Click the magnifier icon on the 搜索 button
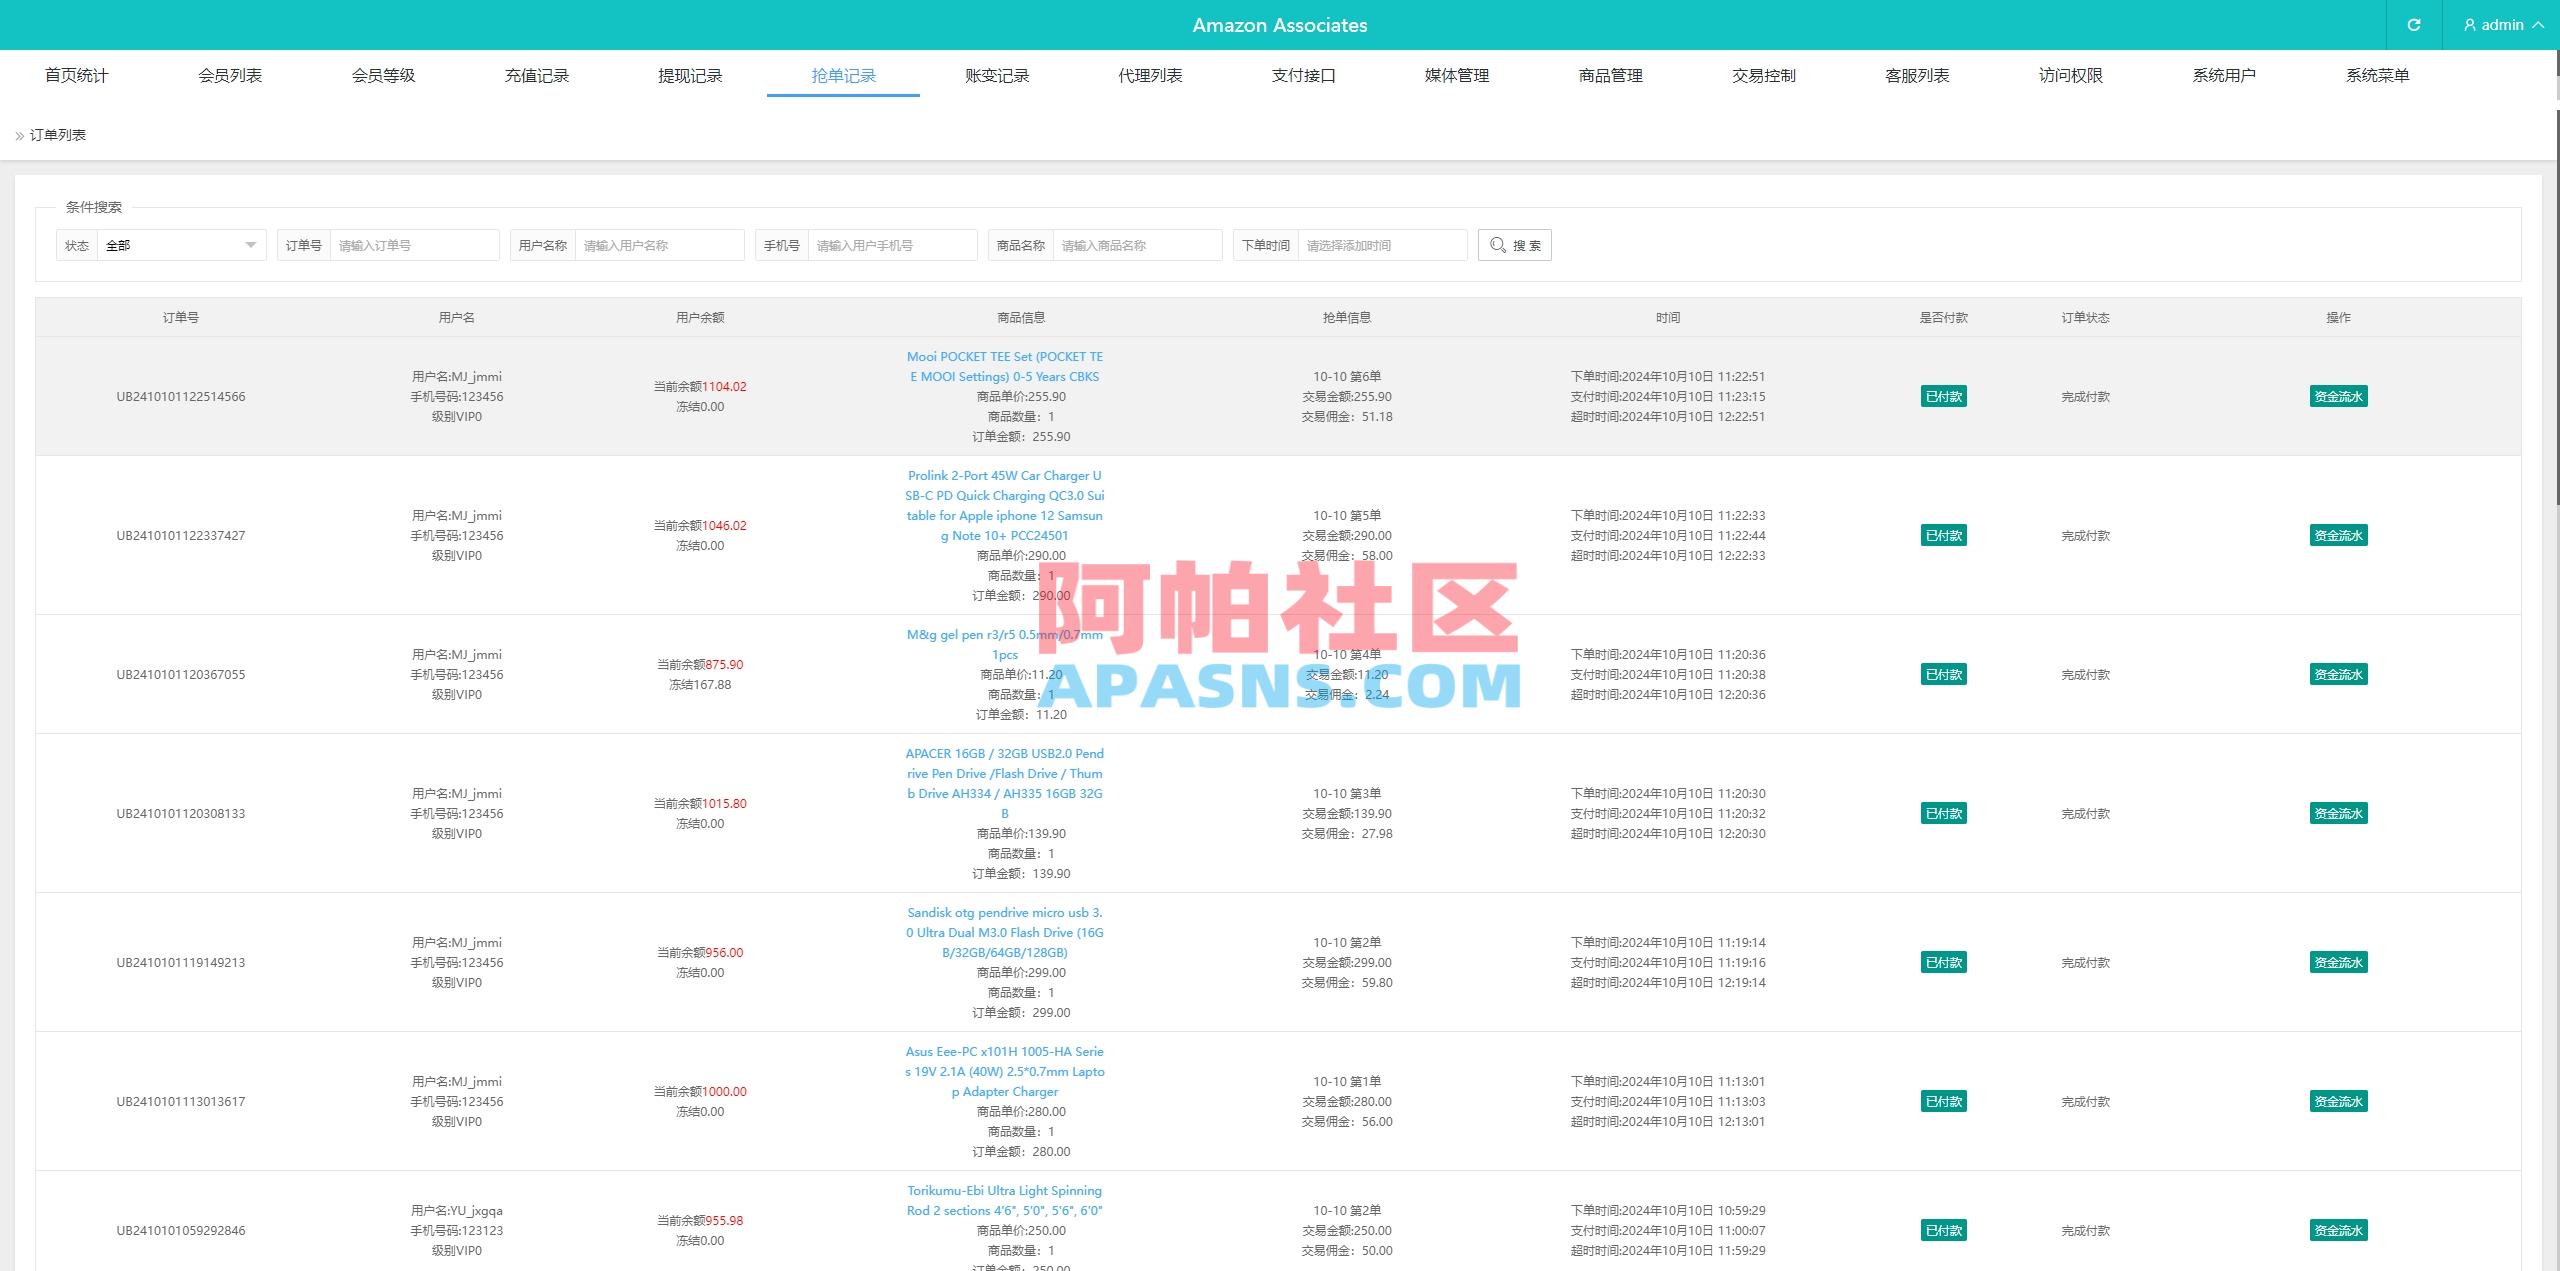This screenshot has height=1271, width=2560. (x=1498, y=244)
